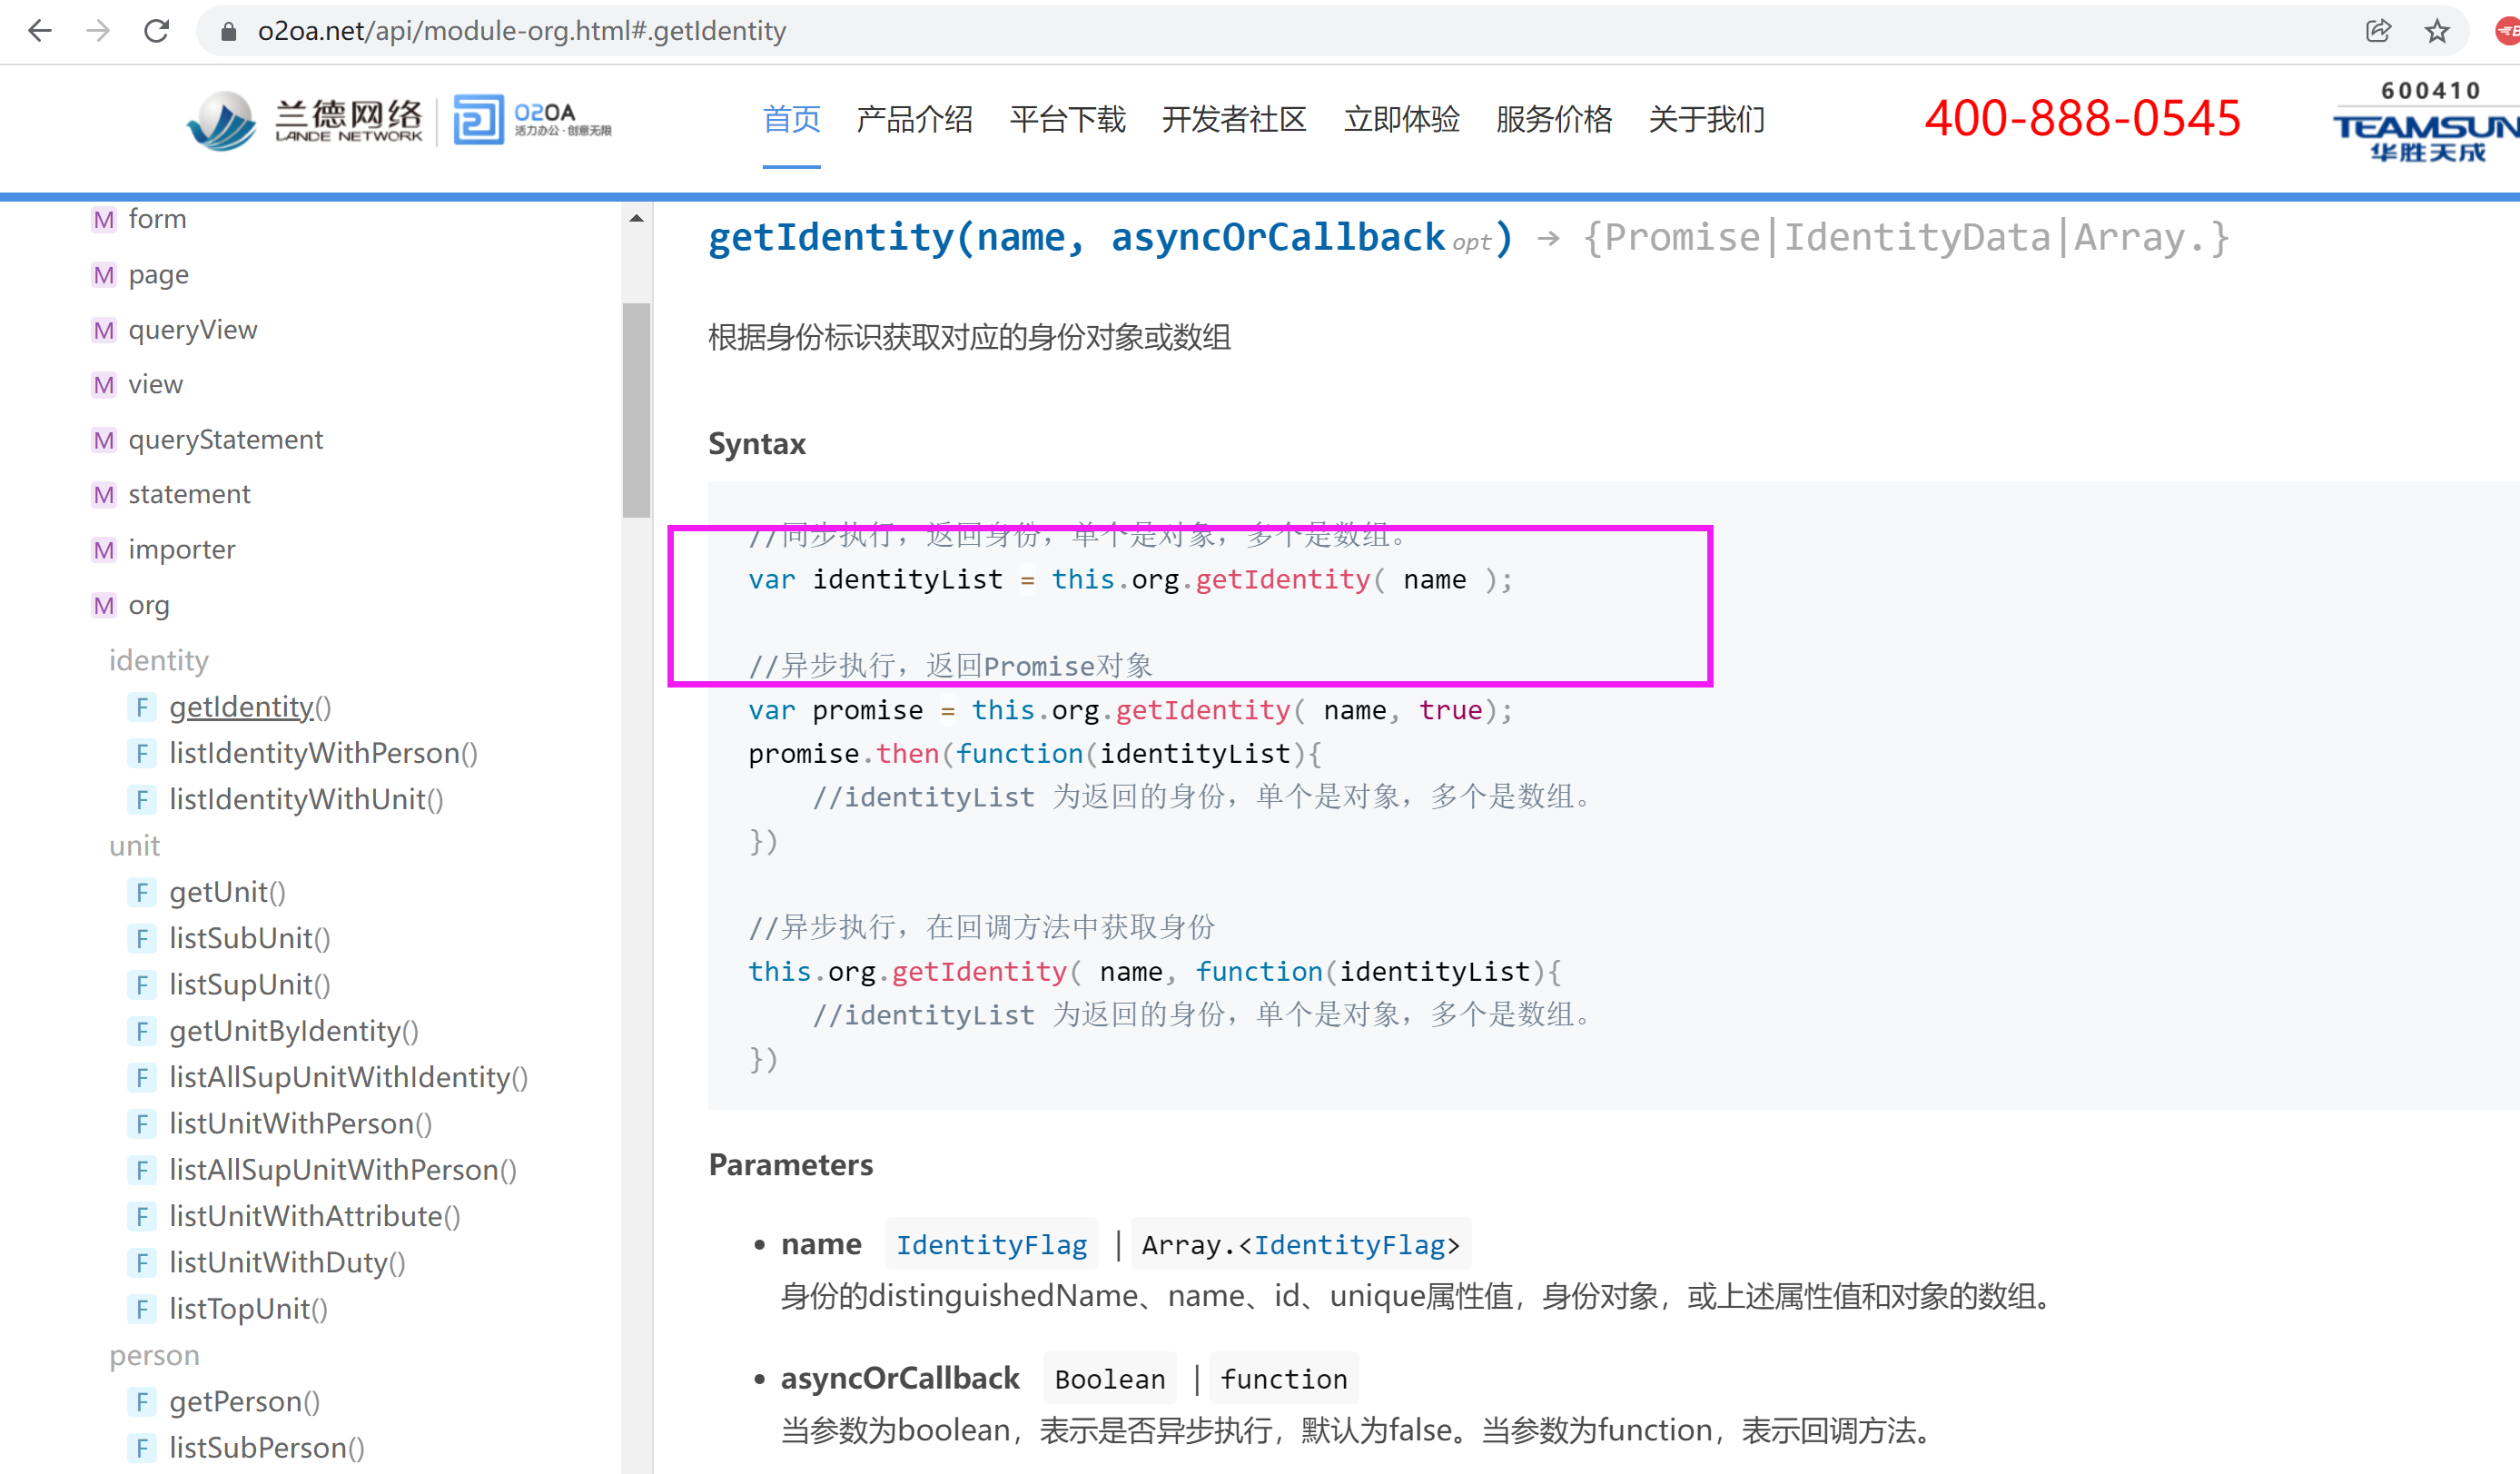Open 开发者社区 navigation item

point(1233,119)
